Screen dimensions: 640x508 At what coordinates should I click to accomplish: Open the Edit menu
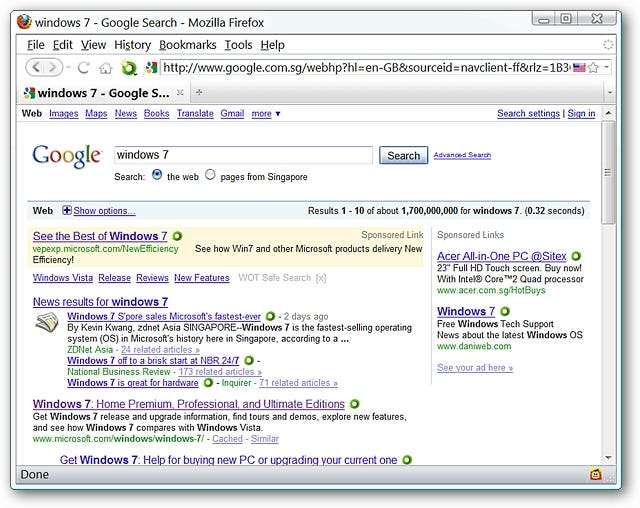(x=63, y=45)
